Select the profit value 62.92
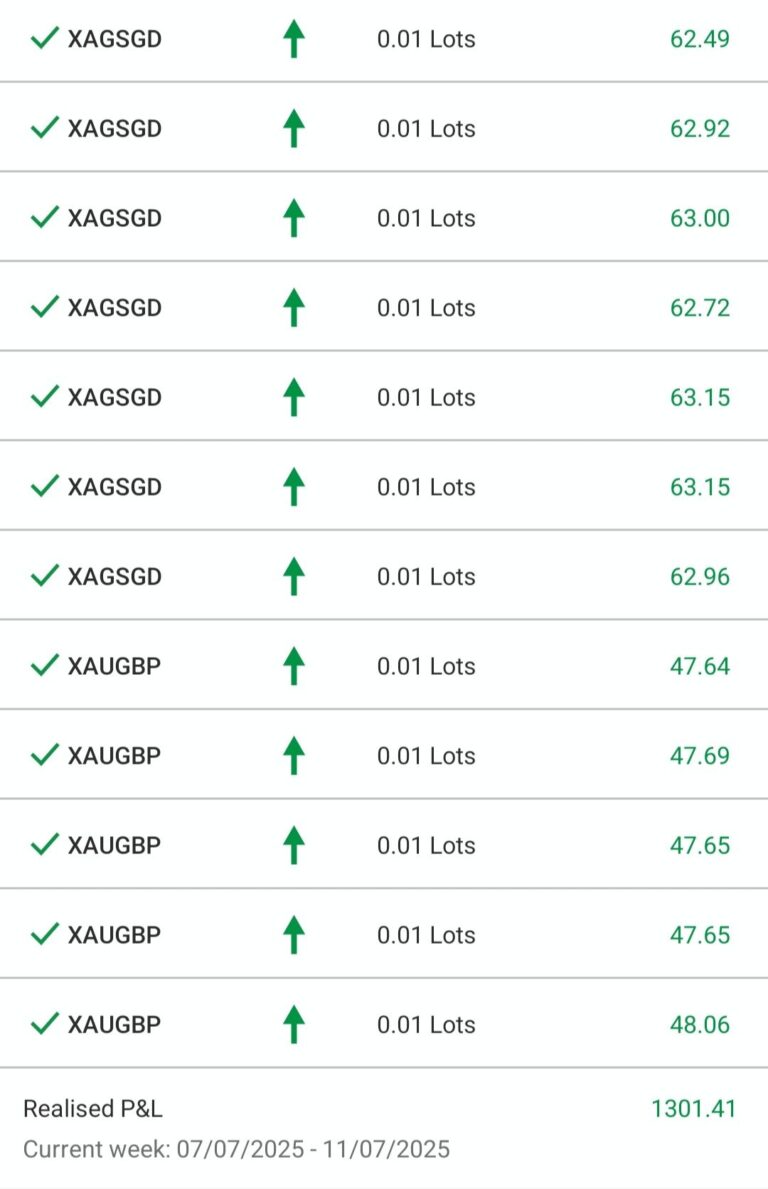The image size is (768, 1189). point(700,128)
